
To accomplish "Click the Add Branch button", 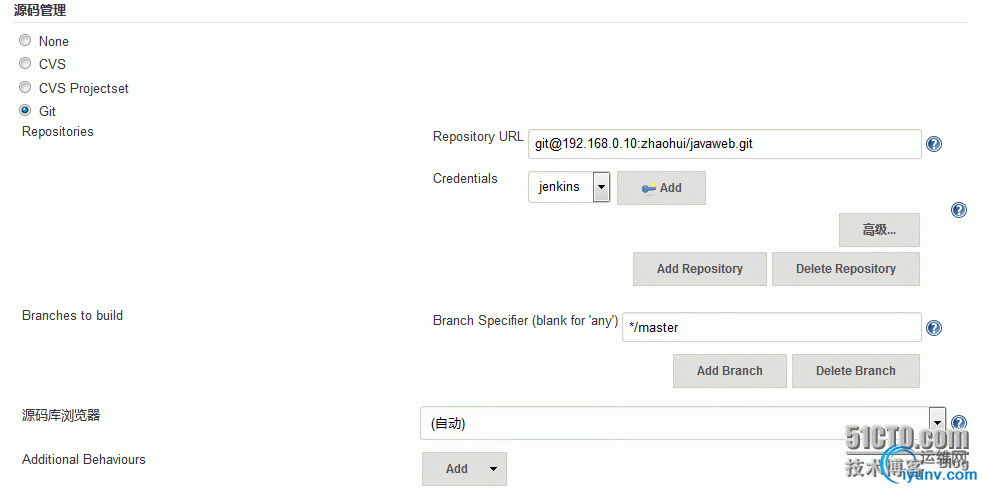I will click(x=730, y=371).
